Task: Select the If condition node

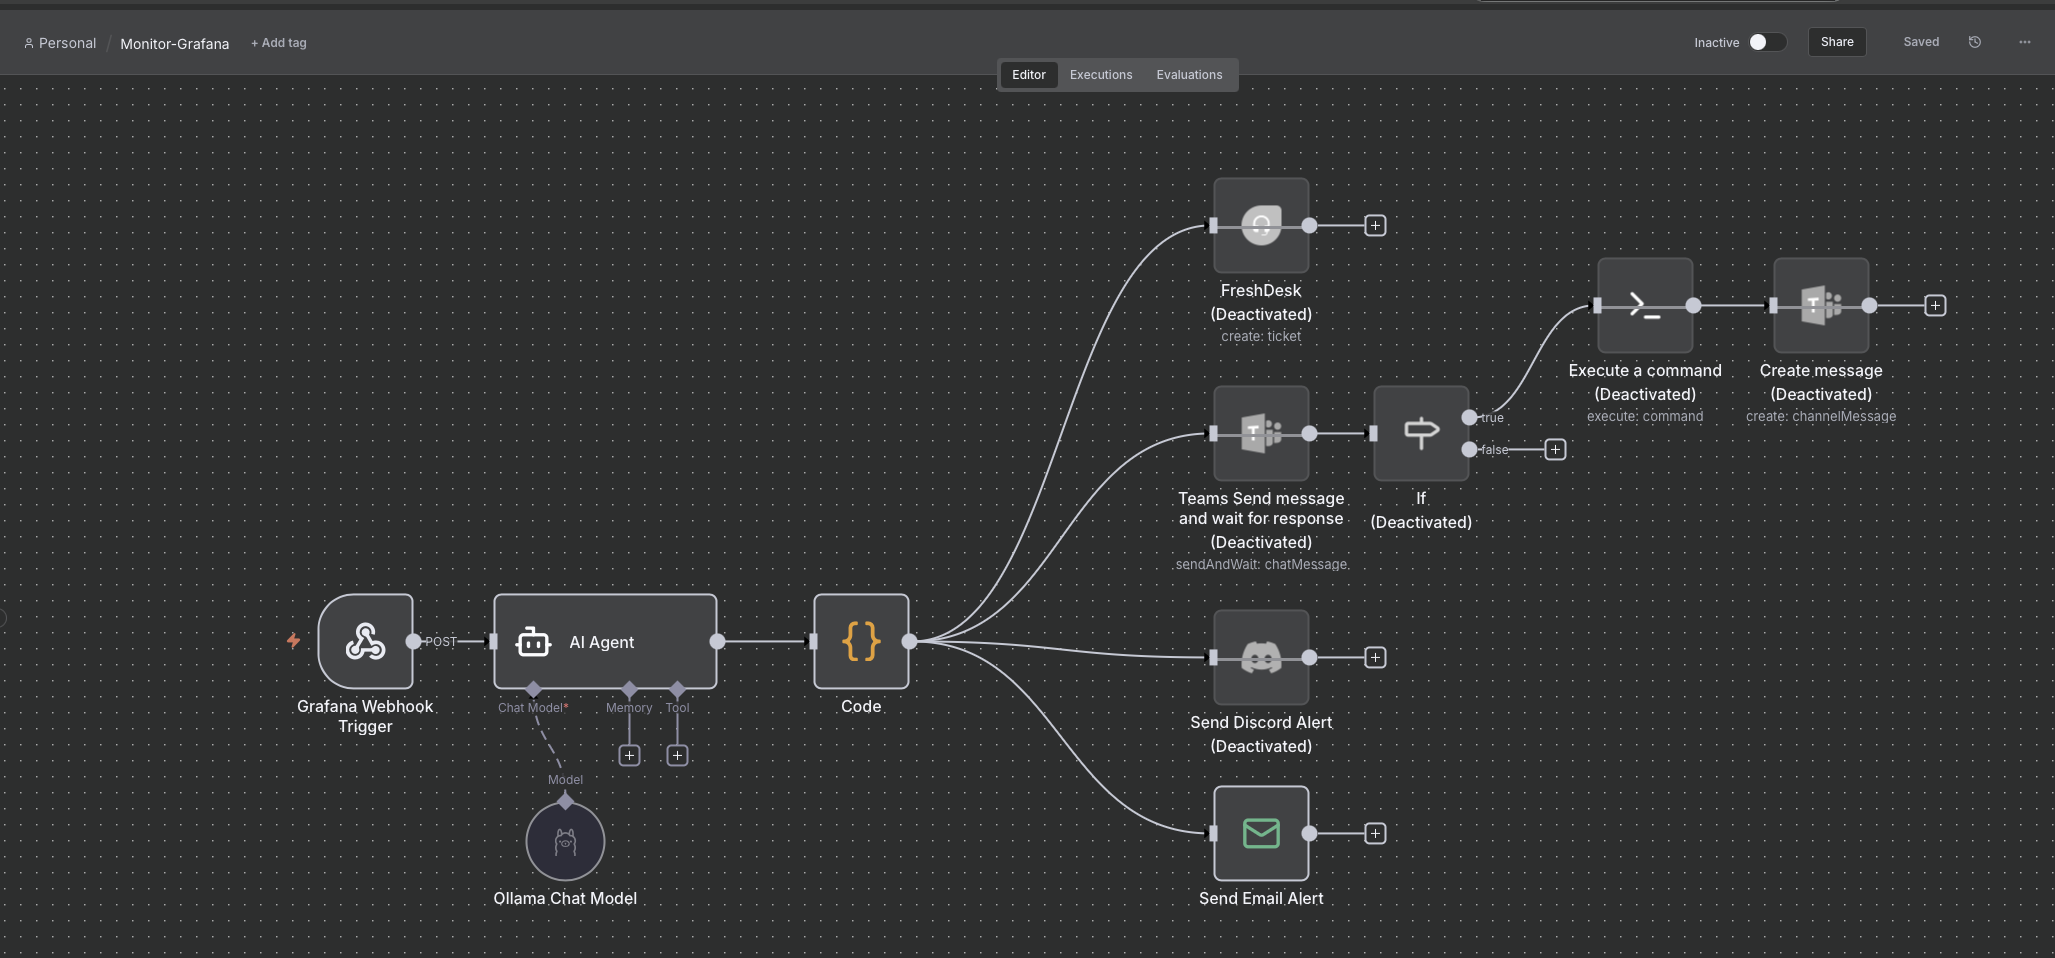Action: pyautogui.click(x=1420, y=433)
